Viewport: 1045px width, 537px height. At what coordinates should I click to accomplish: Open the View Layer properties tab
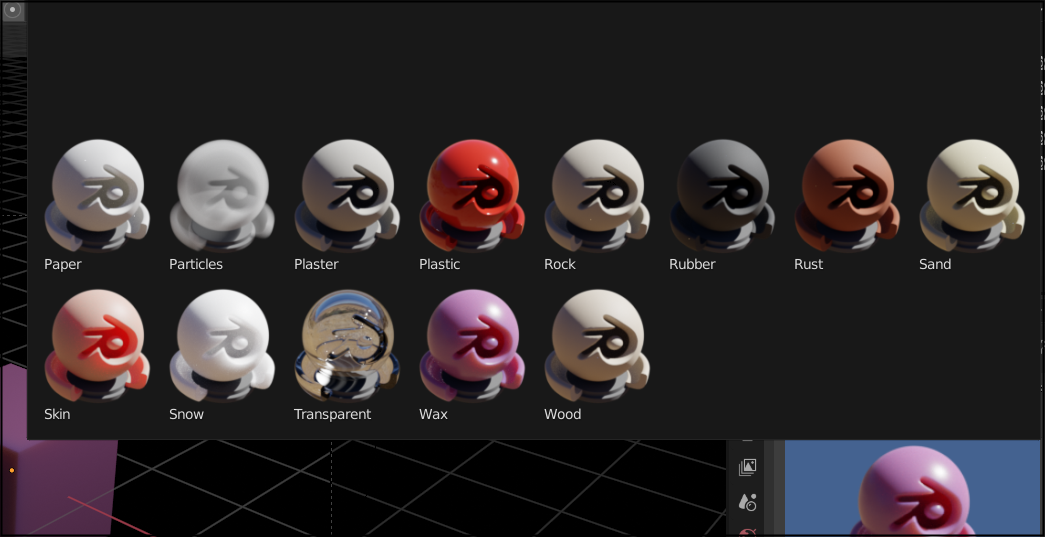(747, 467)
